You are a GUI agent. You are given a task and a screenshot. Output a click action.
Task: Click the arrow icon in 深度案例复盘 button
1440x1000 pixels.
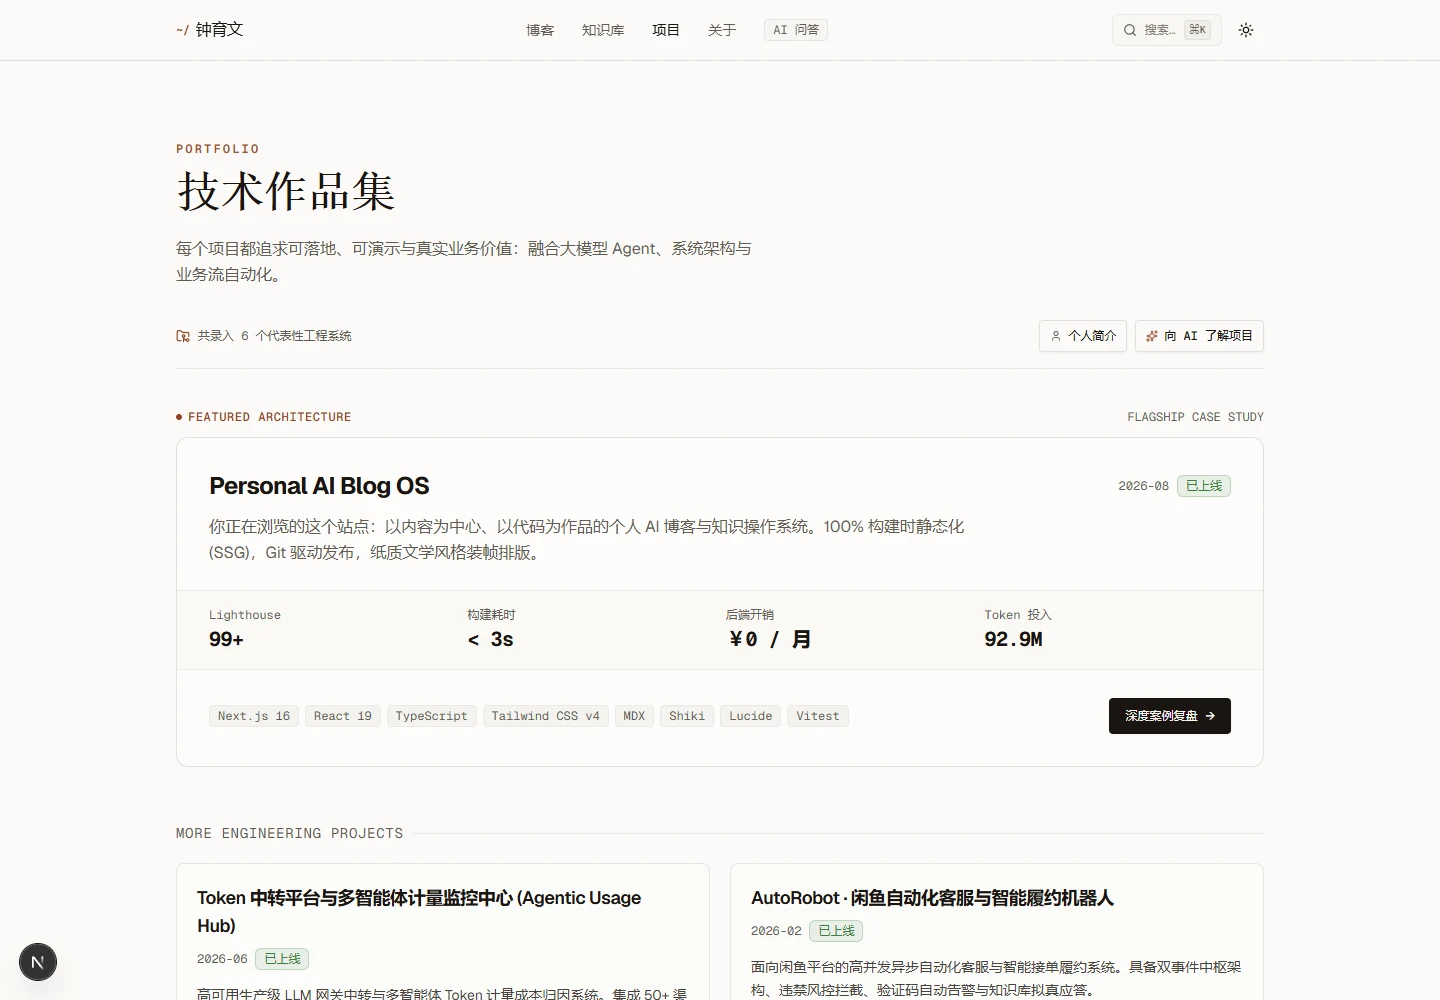click(x=1210, y=716)
